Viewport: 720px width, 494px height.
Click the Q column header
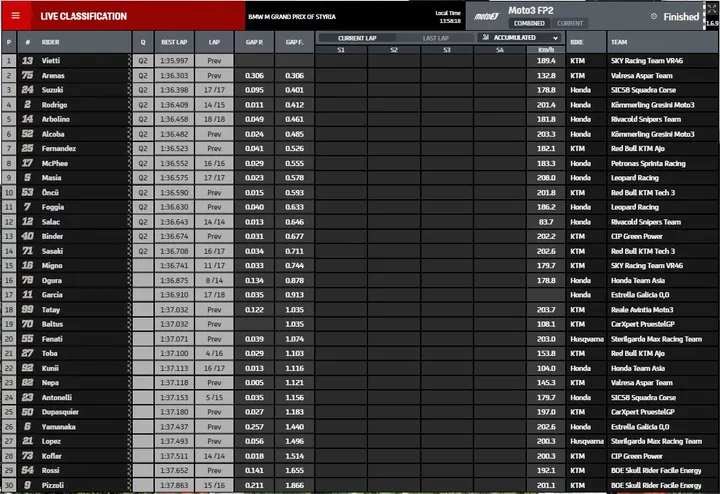click(143, 42)
